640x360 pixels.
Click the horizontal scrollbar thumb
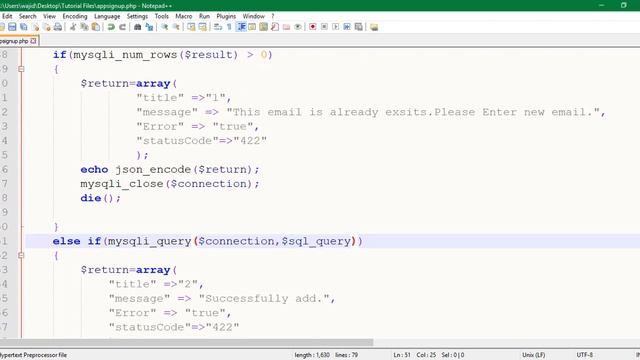click(187, 342)
